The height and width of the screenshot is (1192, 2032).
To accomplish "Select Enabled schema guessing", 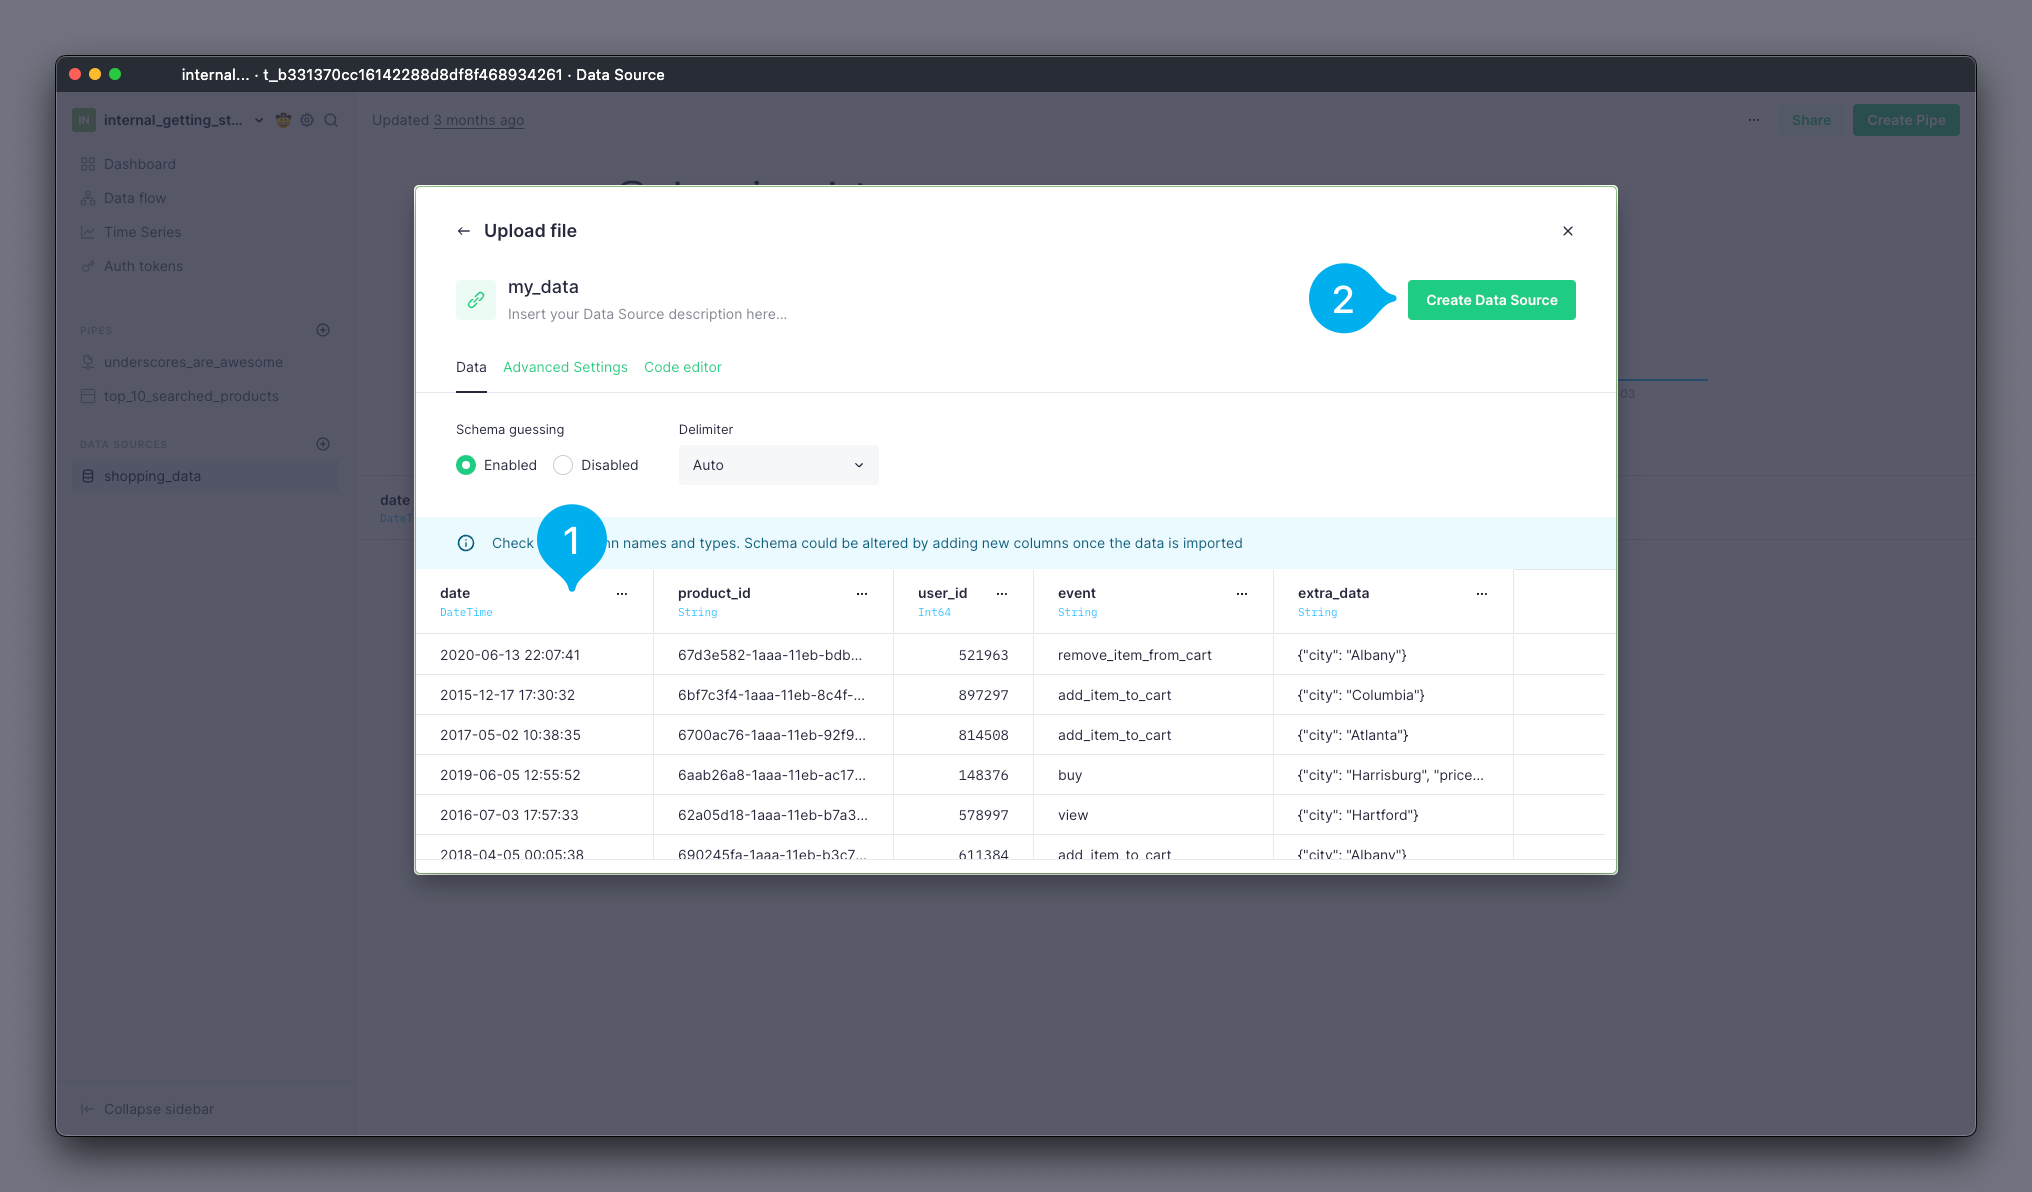I will [x=466, y=465].
